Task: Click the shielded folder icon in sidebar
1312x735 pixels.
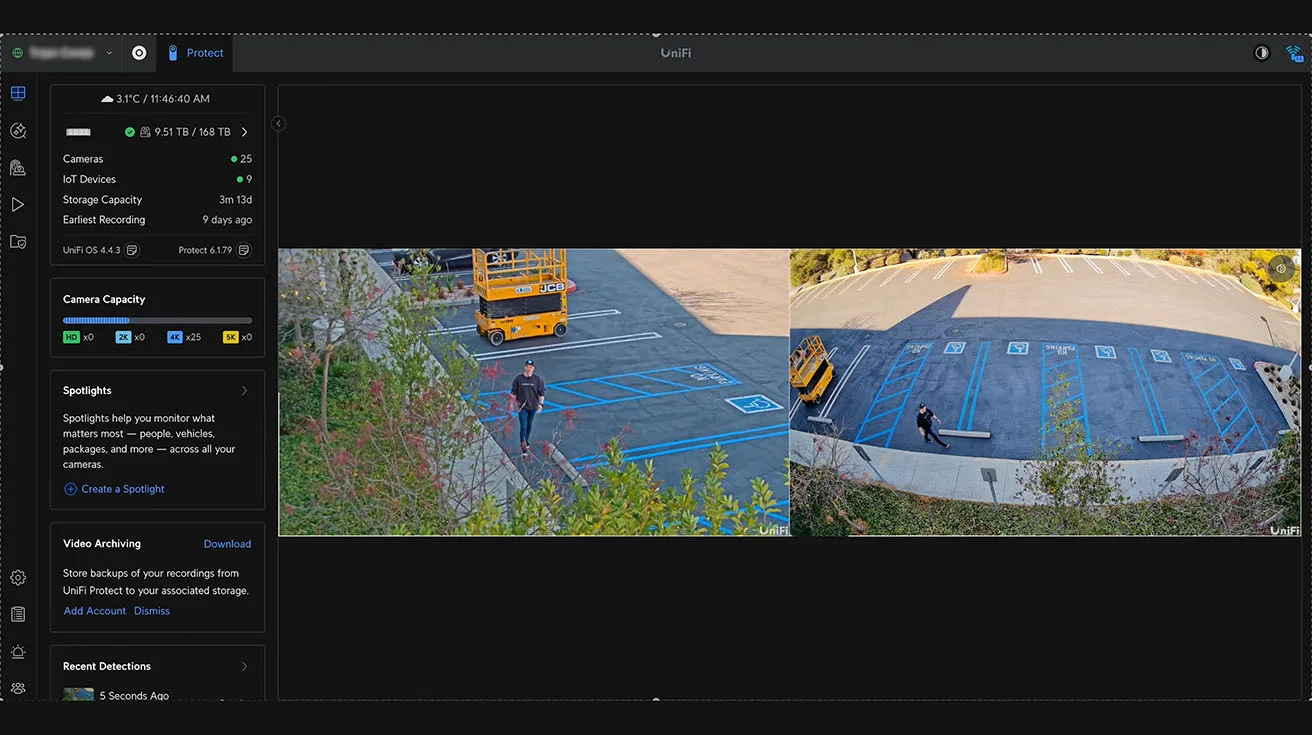Action: point(18,242)
